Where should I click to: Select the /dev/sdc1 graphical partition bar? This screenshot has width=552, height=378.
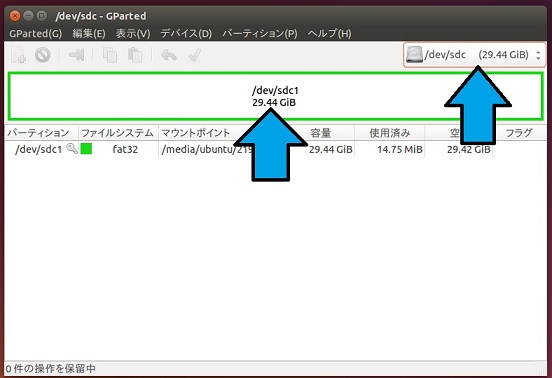(x=276, y=96)
